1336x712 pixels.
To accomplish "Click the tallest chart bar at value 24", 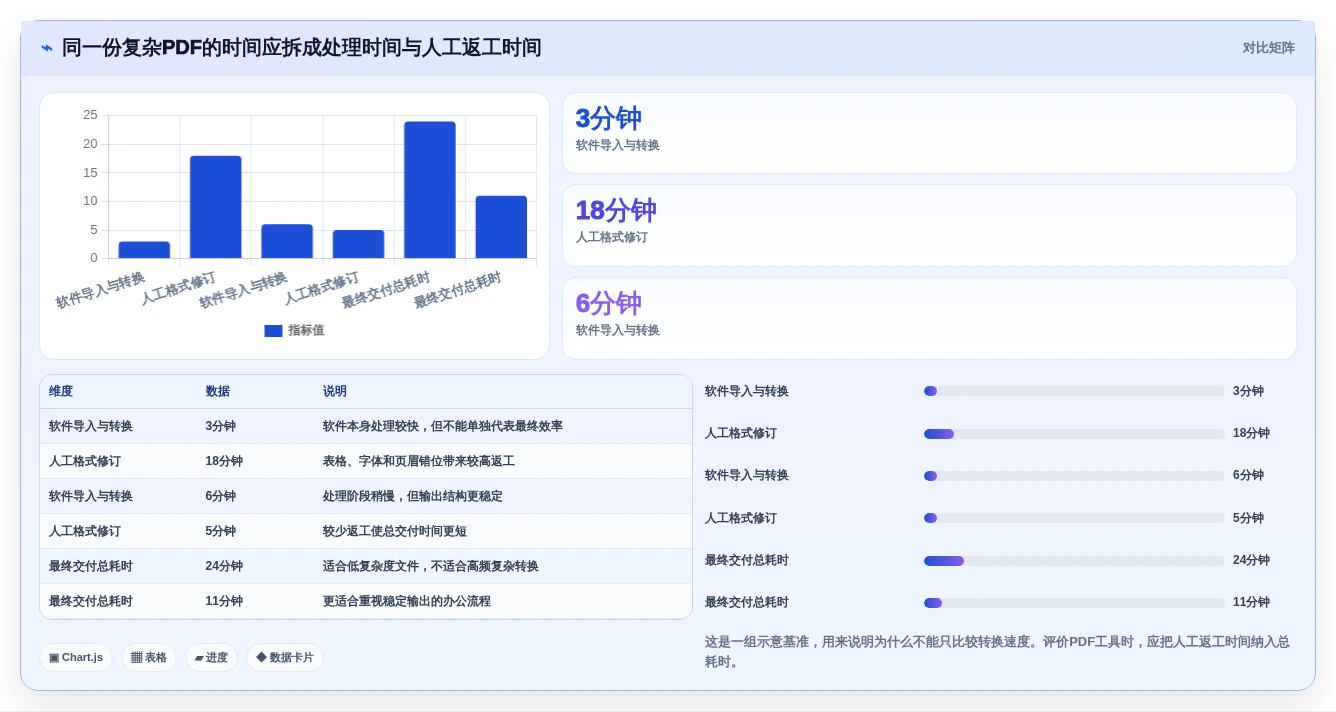I will [430, 190].
